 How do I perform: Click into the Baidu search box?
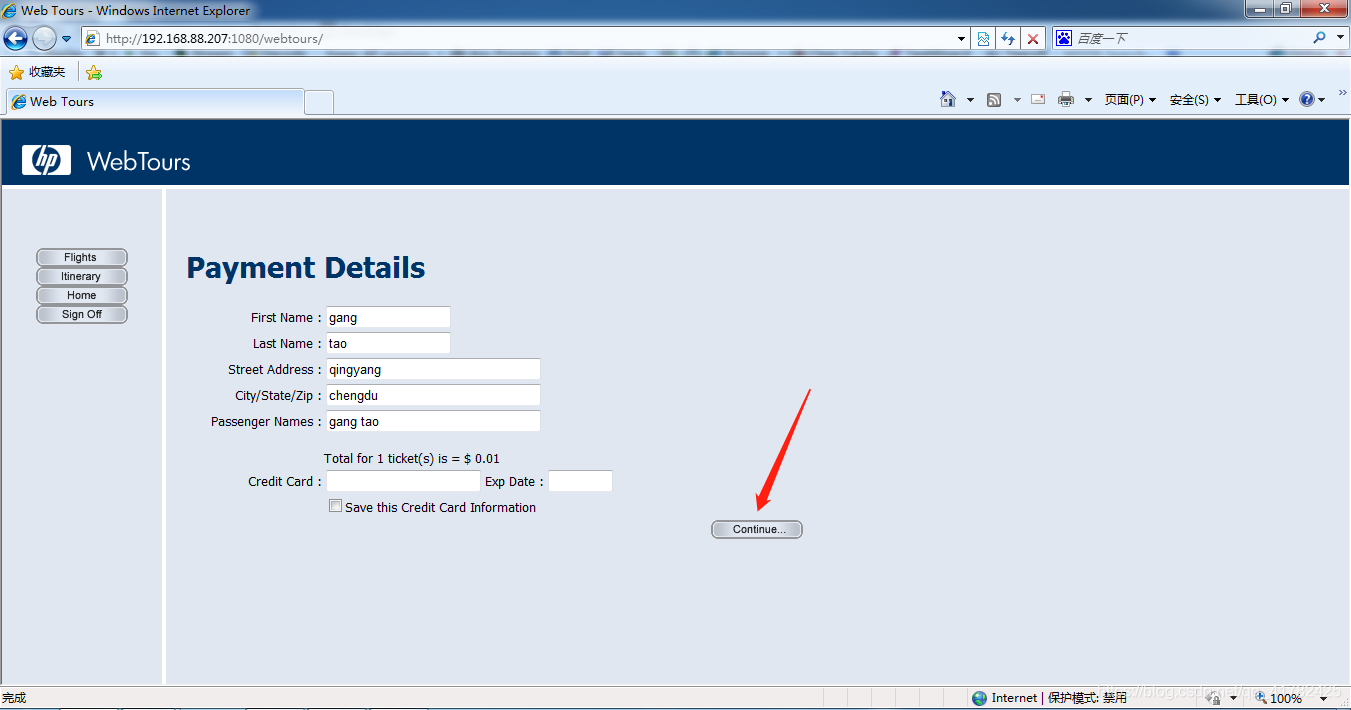[x=1190, y=38]
